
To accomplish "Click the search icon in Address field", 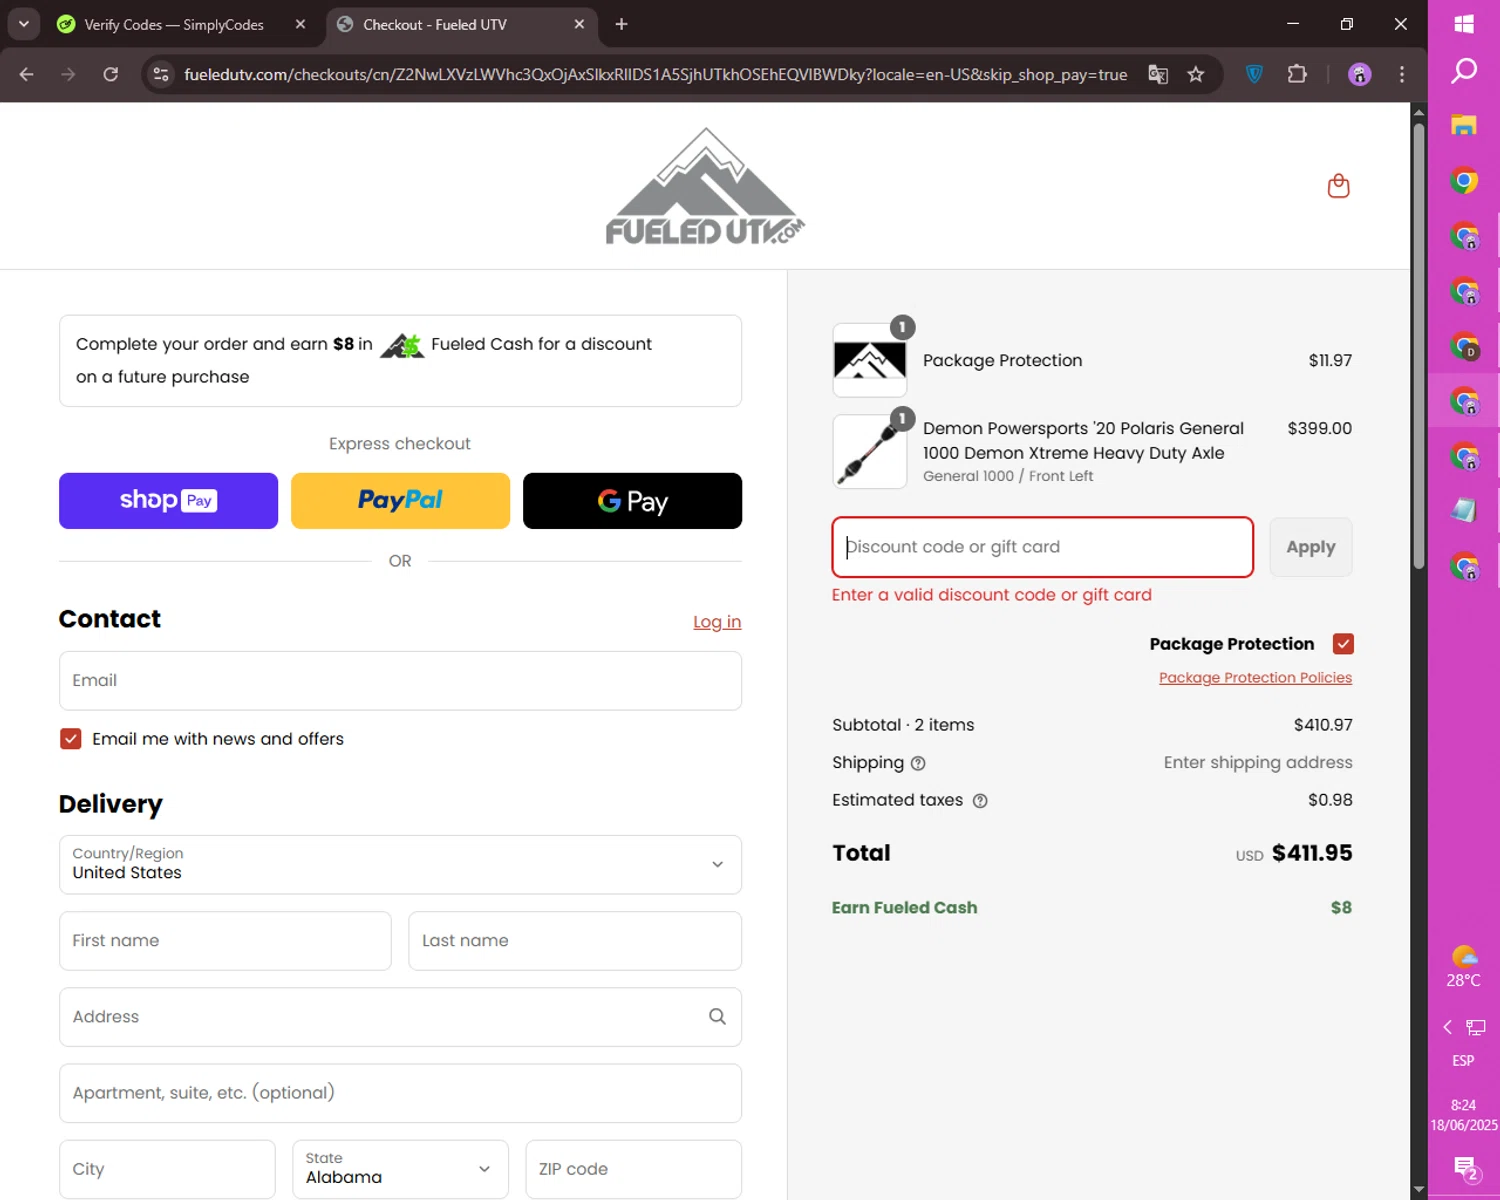I will pyautogui.click(x=717, y=1016).
